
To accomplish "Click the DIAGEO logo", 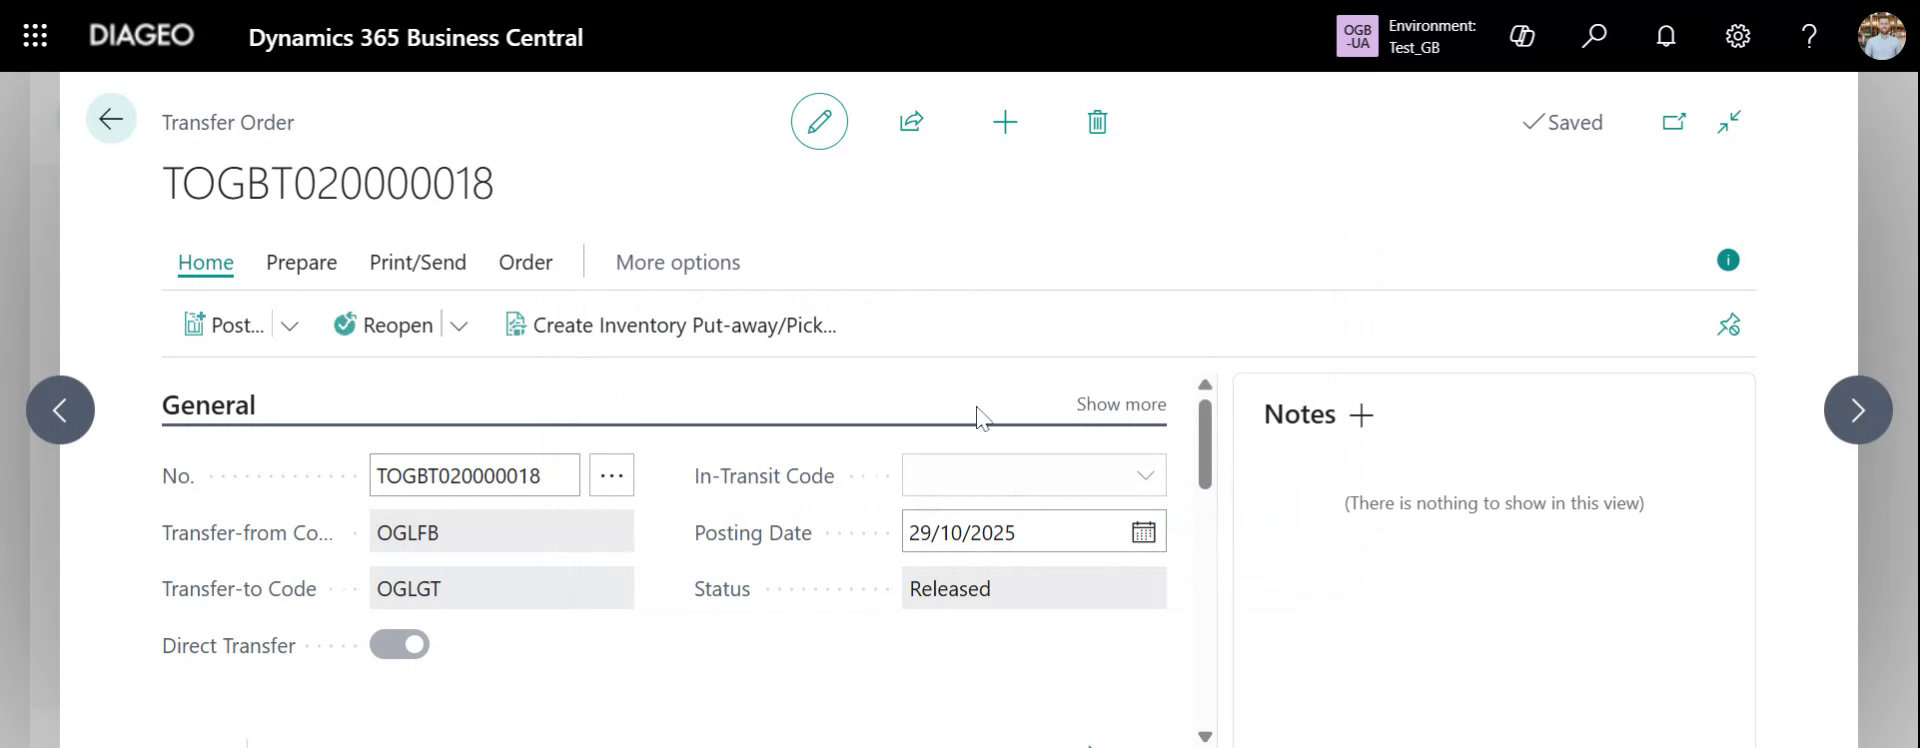I will (141, 36).
